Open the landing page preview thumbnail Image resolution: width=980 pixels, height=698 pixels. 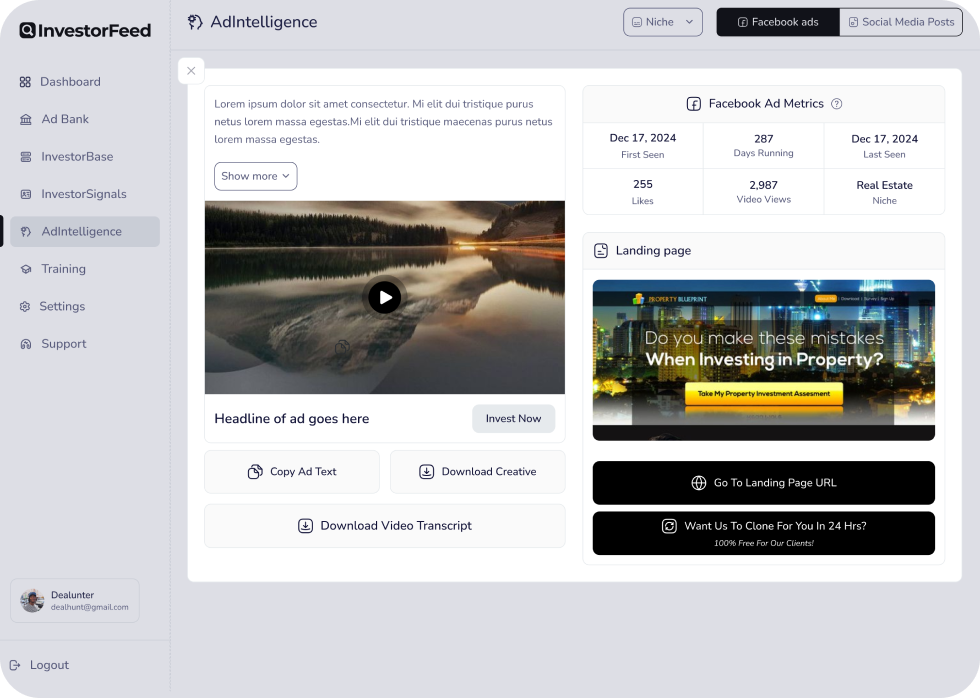(763, 360)
